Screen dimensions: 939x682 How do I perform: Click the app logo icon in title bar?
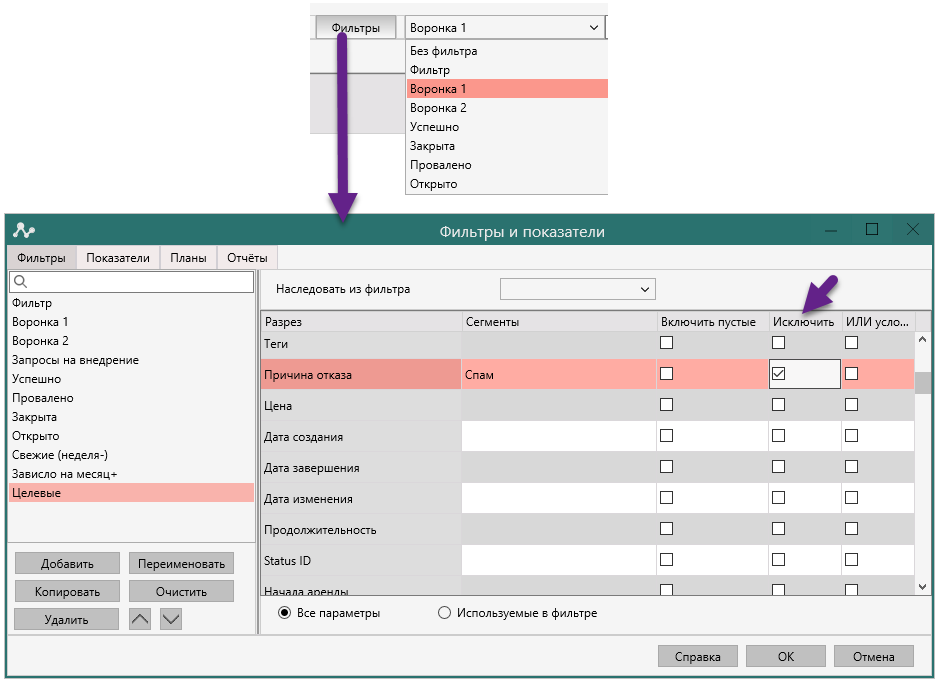(x=25, y=230)
